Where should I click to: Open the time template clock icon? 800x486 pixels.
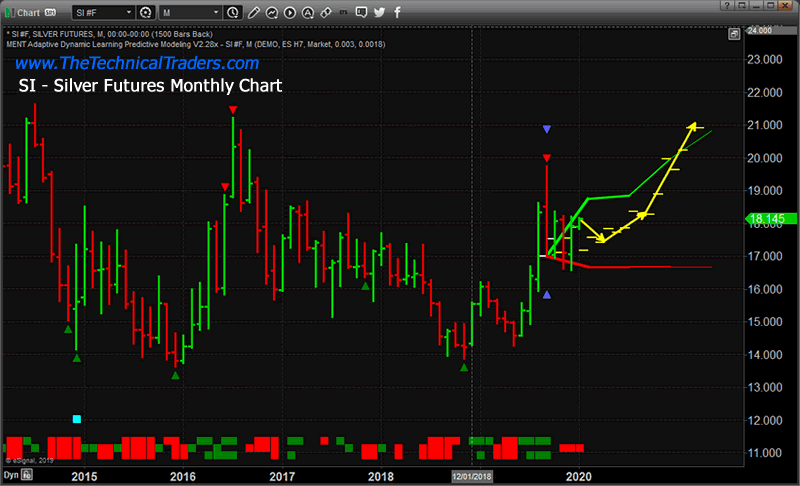(x=233, y=13)
